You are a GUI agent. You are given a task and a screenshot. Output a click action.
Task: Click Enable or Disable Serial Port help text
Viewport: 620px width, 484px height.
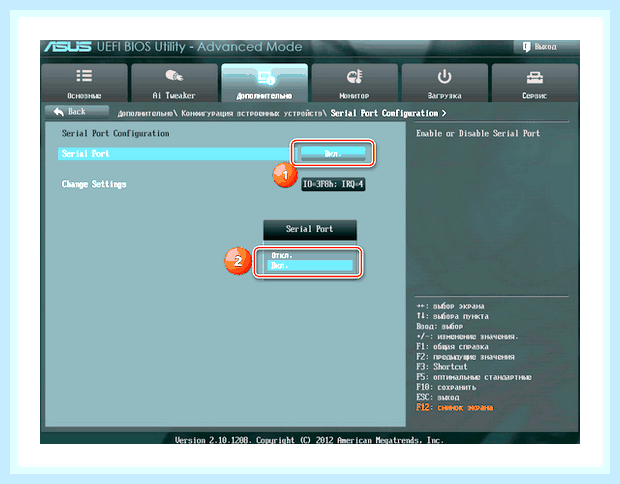coord(478,134)
